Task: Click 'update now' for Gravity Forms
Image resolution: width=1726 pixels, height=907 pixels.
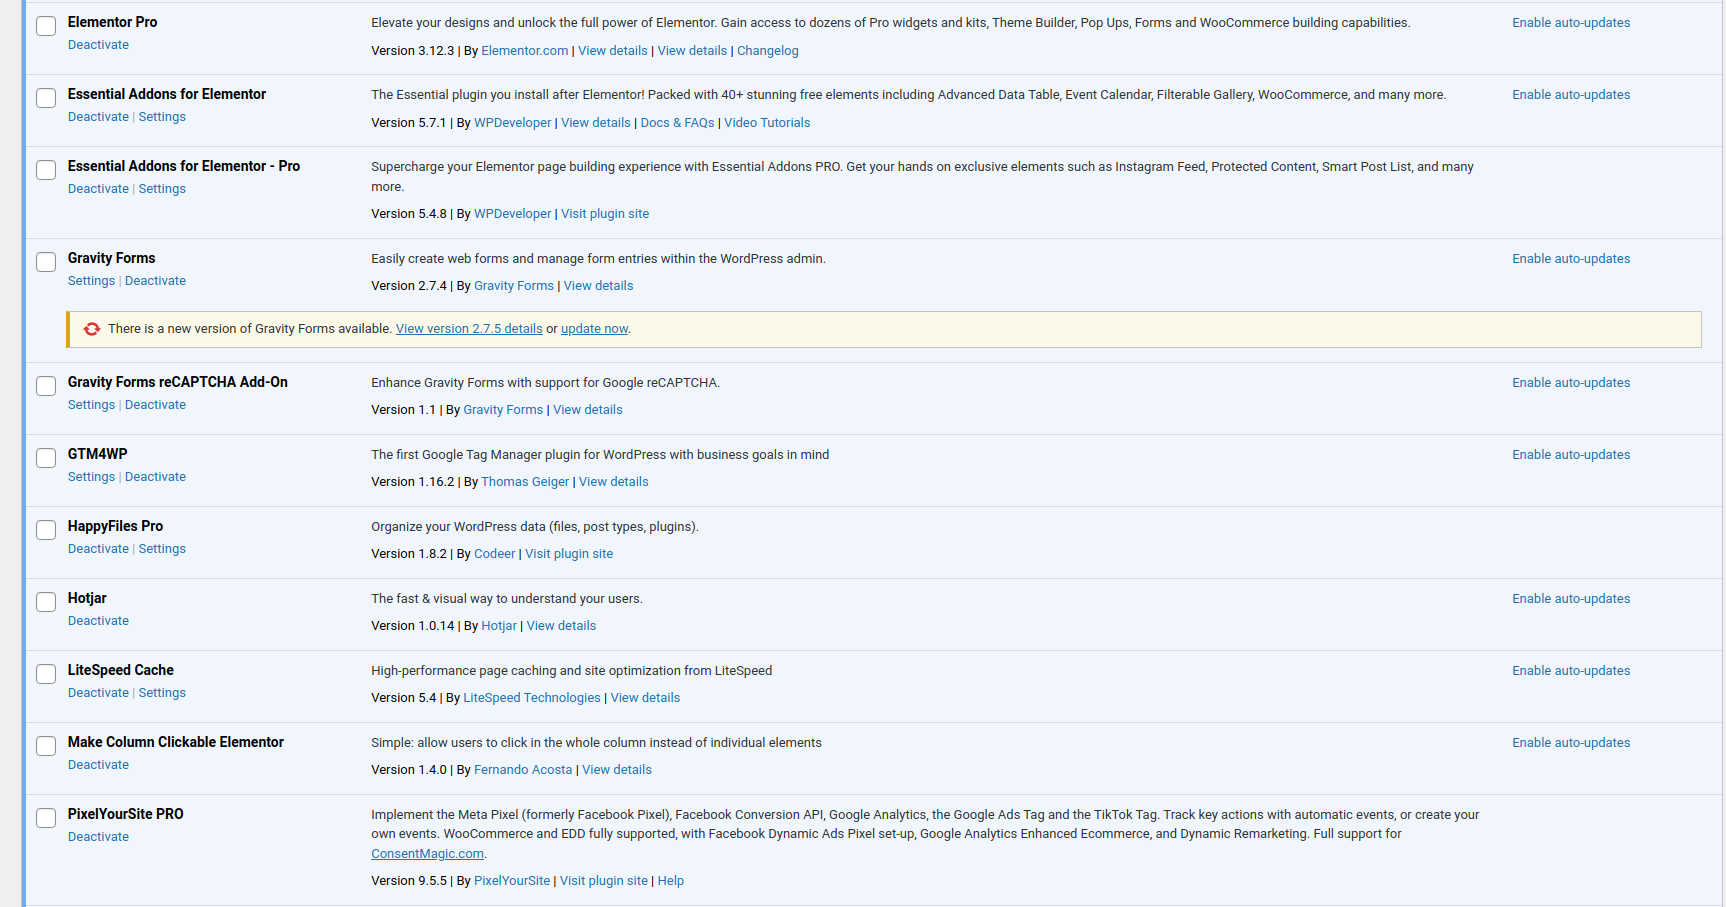Action: point(594,329)
